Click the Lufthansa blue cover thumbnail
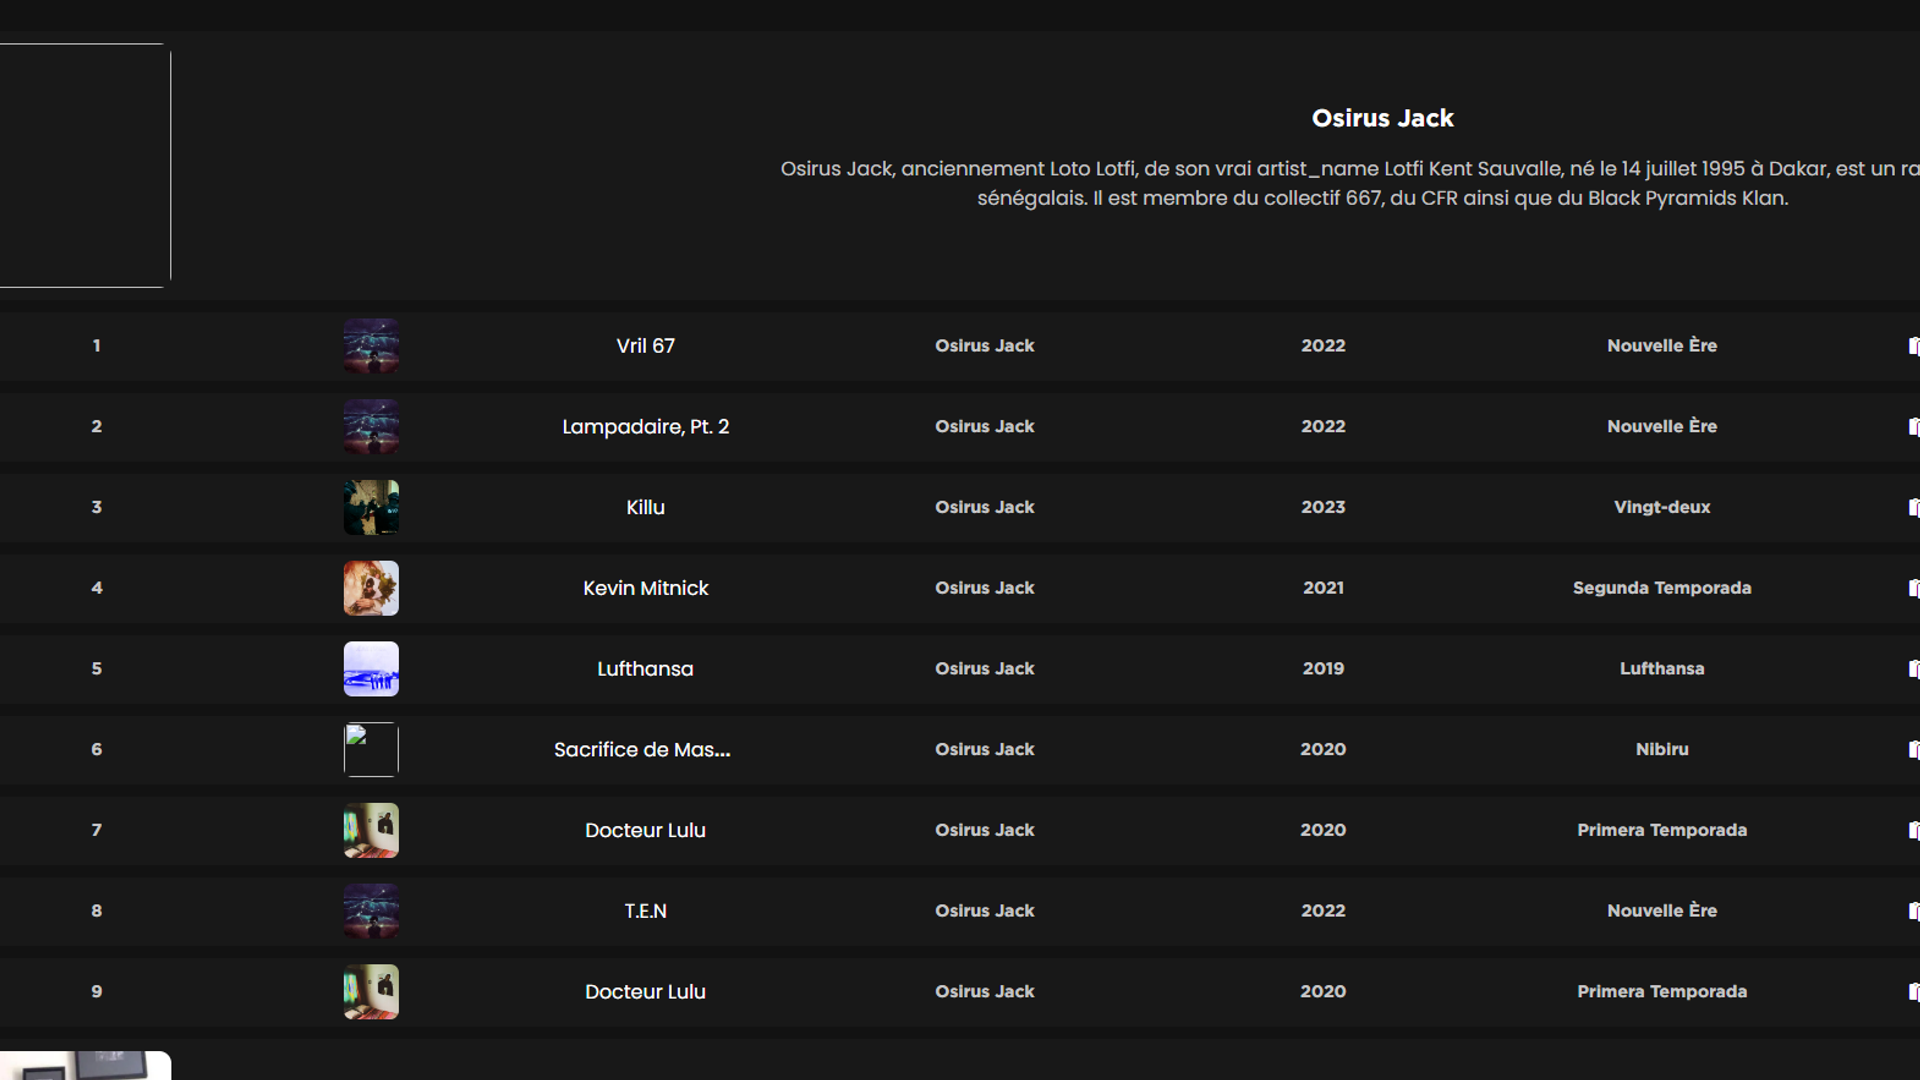Viewport: 1920px width, 1080px height. [371, 669]
